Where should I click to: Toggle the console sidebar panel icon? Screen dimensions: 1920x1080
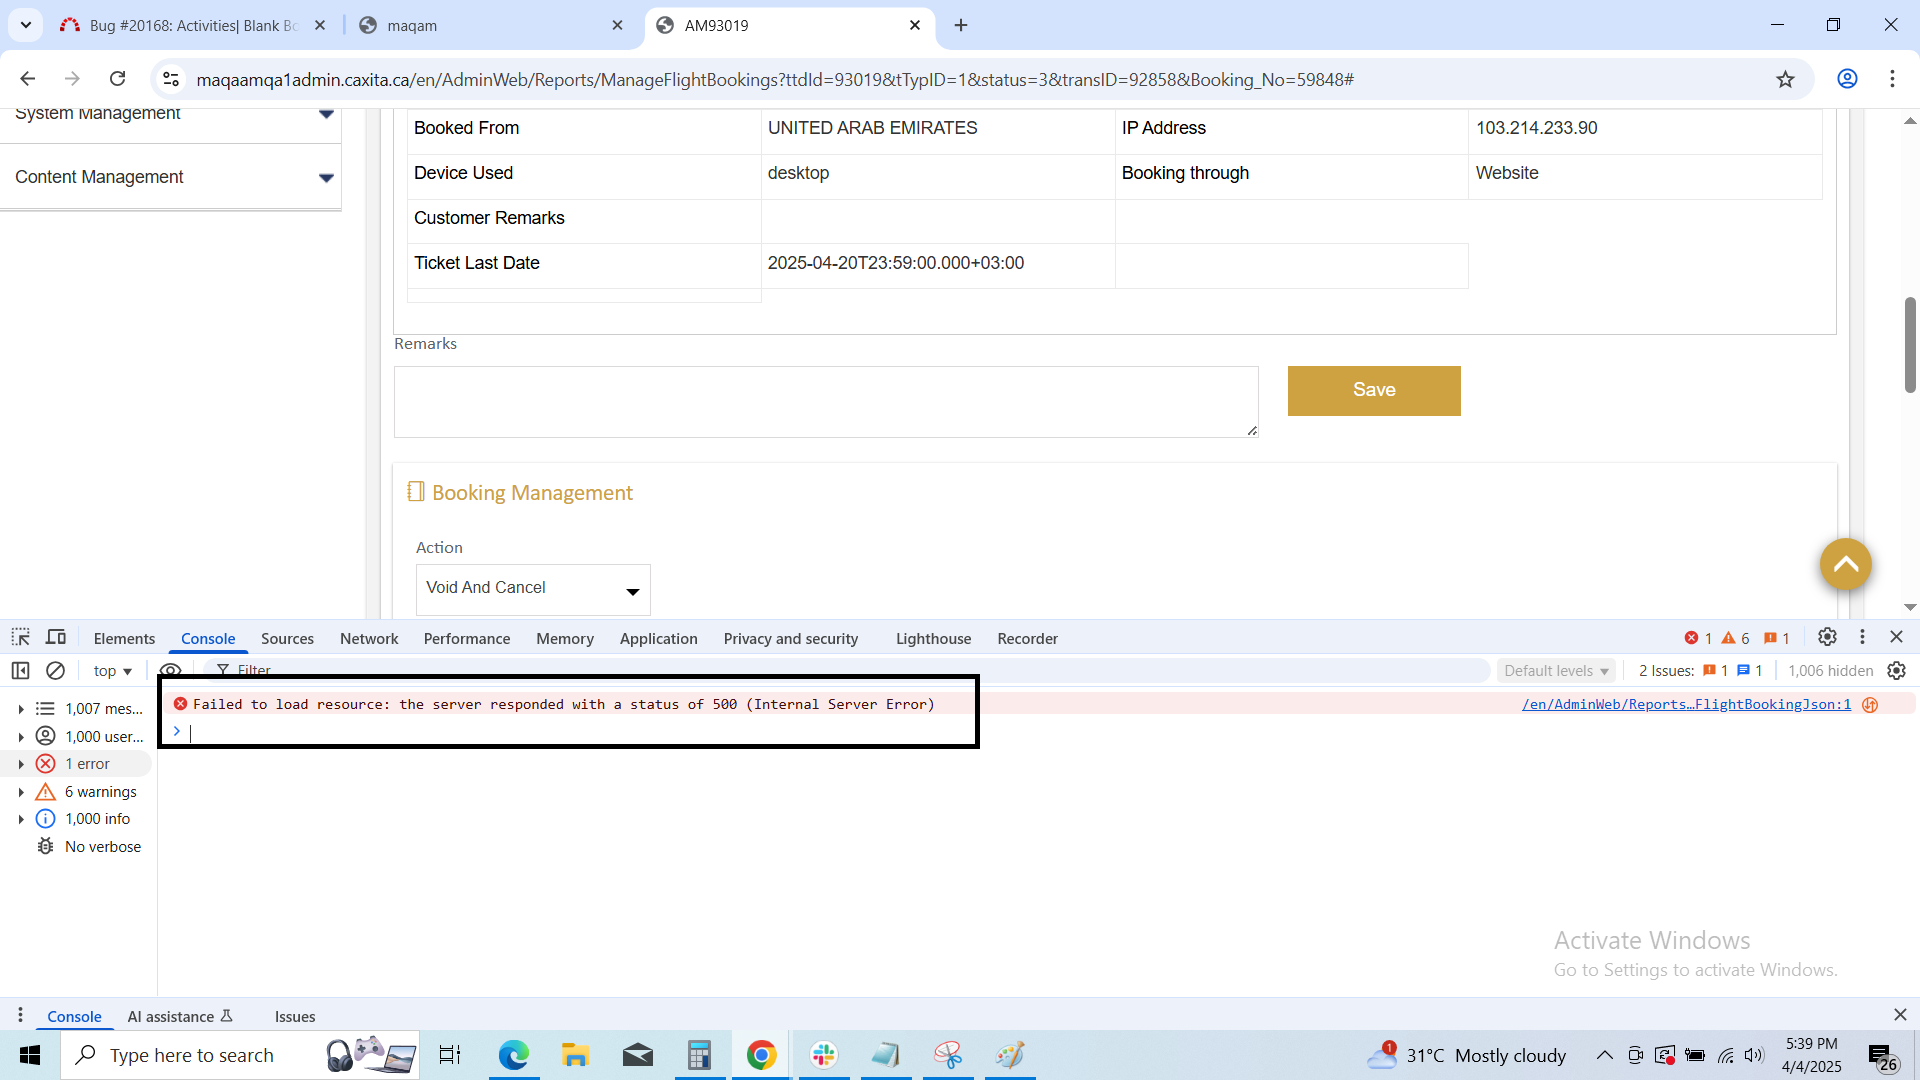point(20,671)
